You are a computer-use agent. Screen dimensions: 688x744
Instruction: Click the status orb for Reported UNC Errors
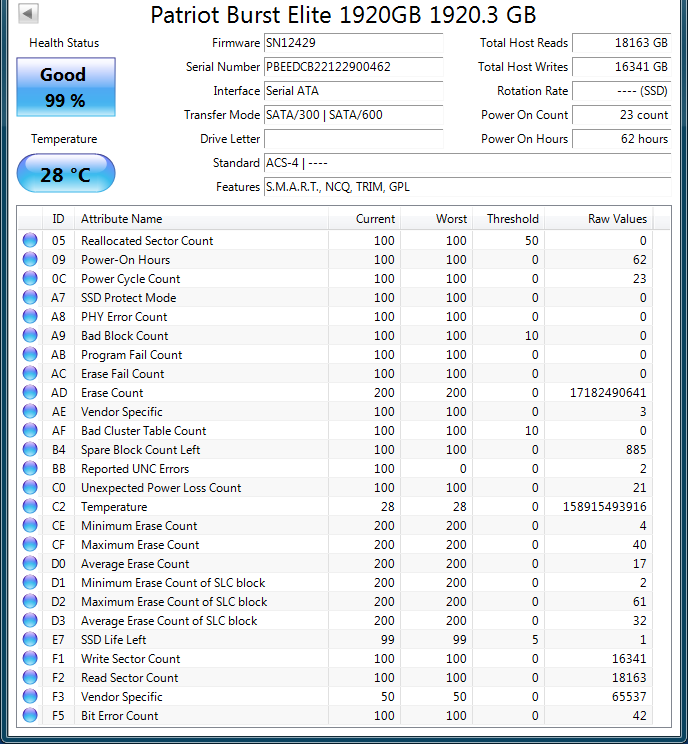[30, 468]
